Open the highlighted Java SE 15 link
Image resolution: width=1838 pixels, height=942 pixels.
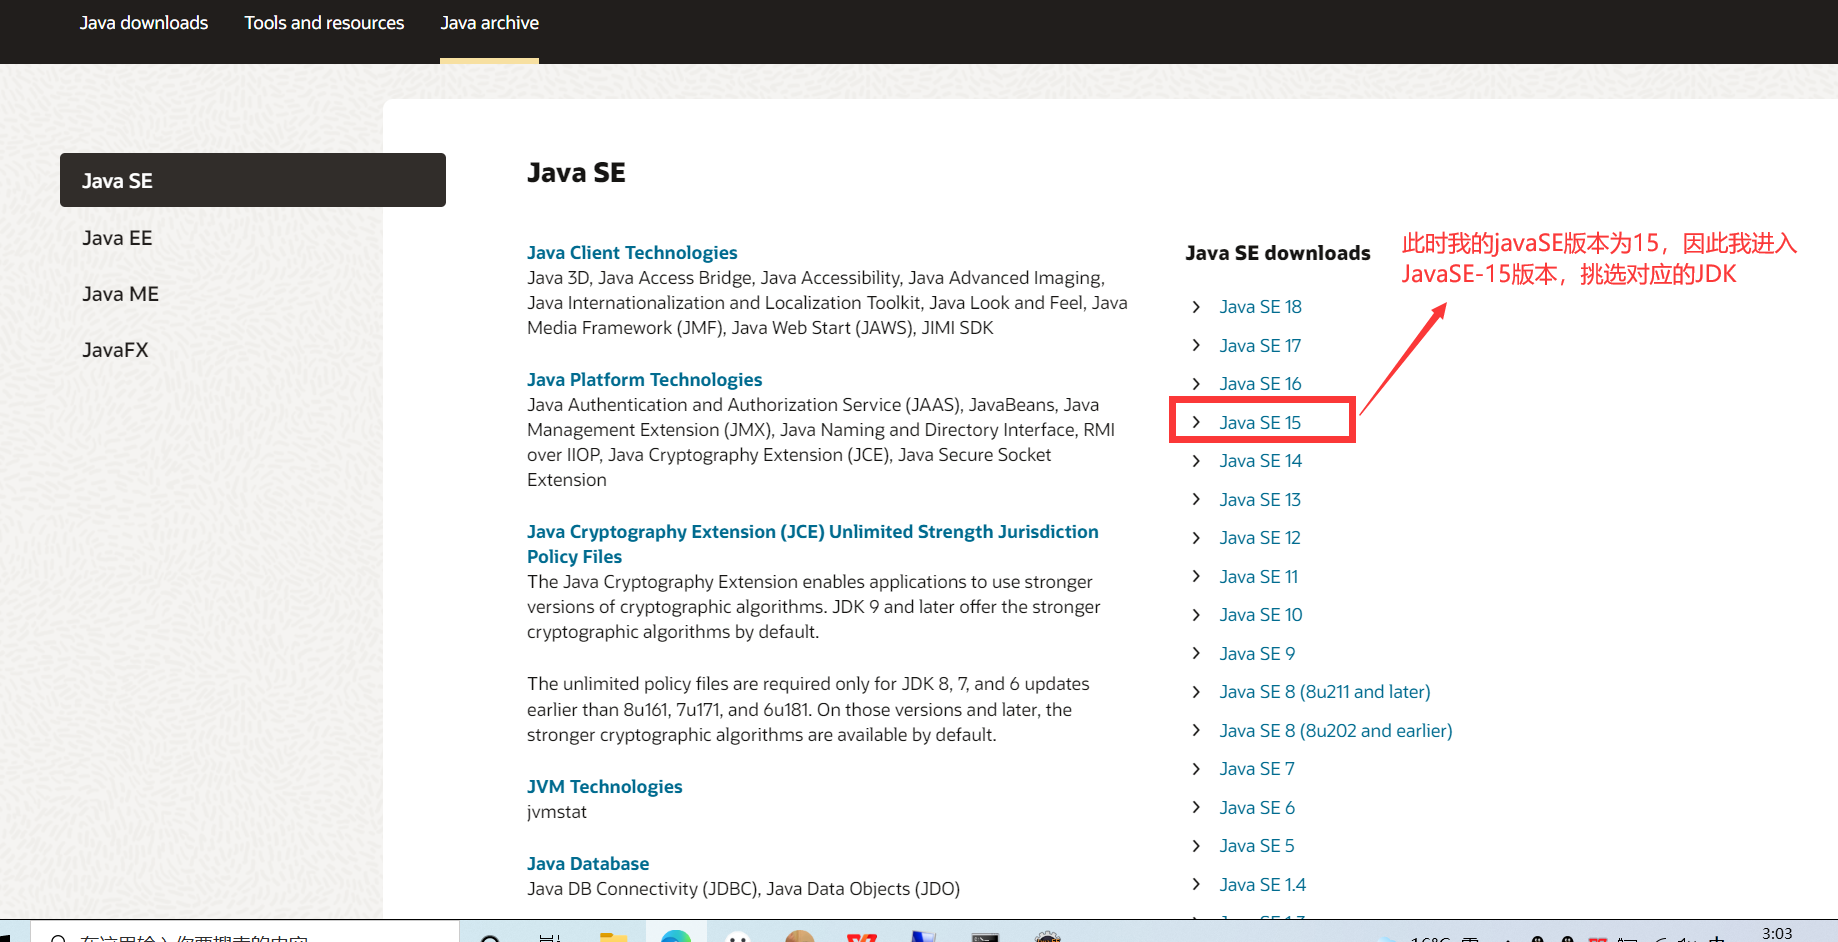pyautogui.click(x=1259, y=421)
